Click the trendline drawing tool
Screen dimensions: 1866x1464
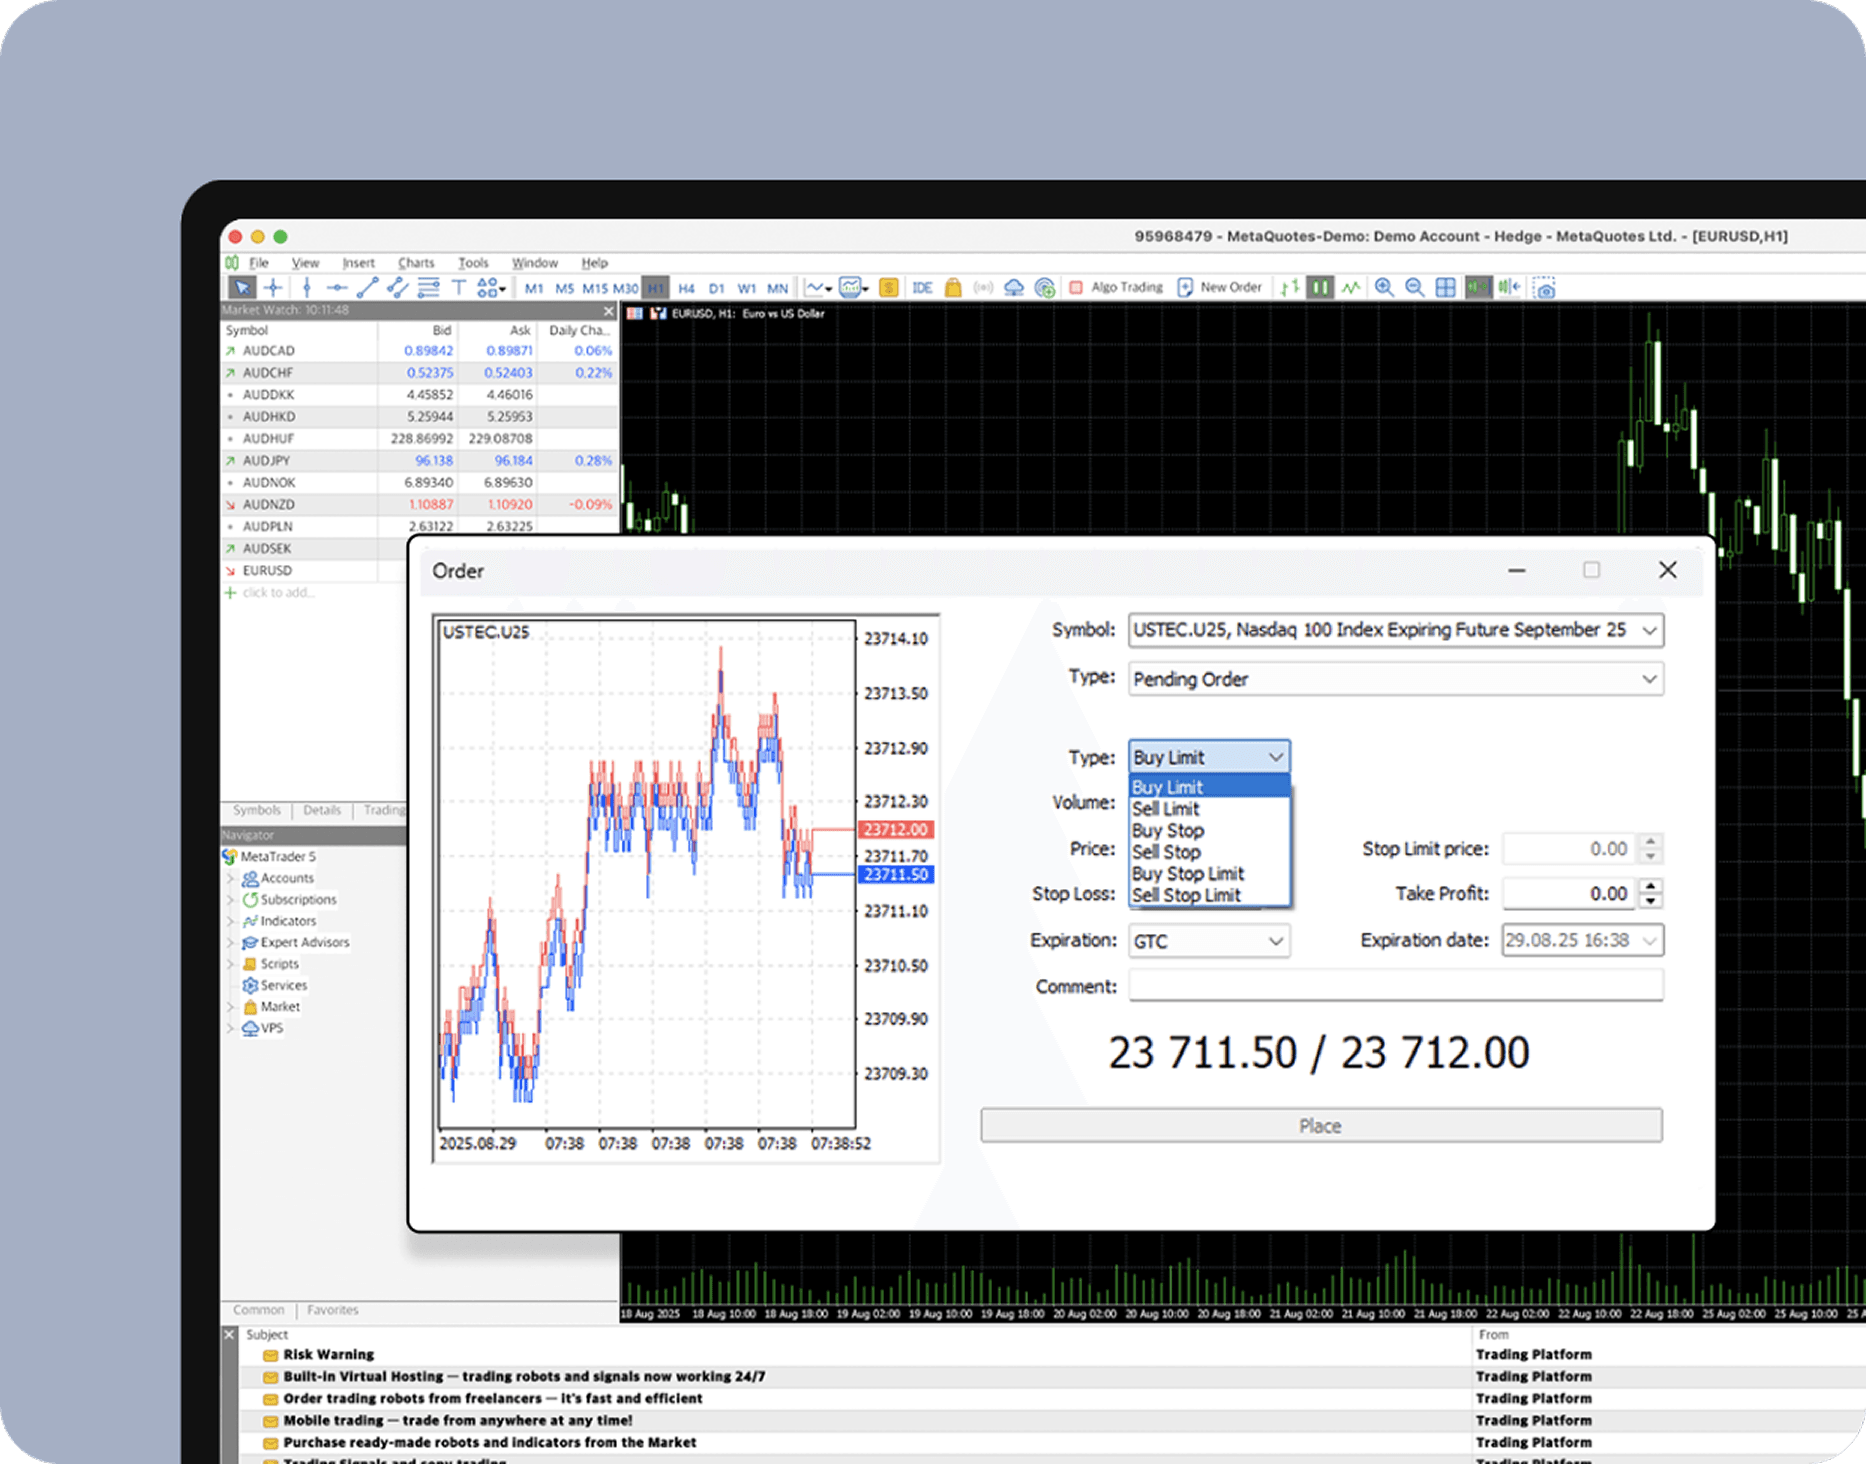[367, 288]
